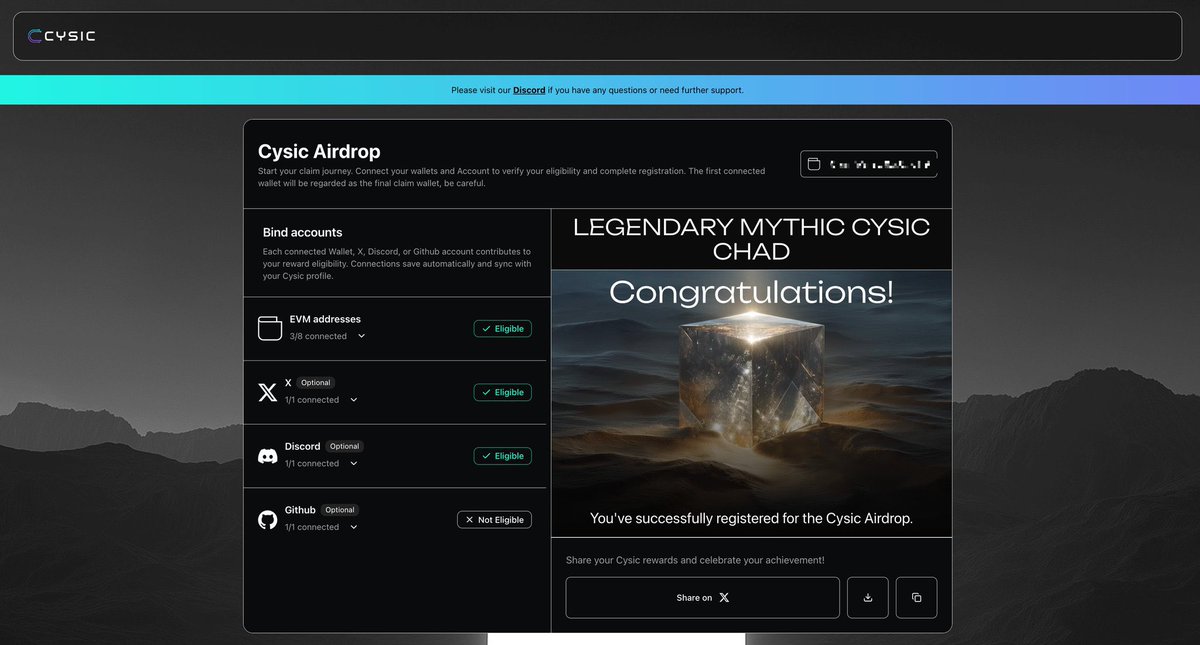Viewport: 1200px width, 645px height.
Task: Click the Eligible badge for Discord
Action: [502, 456]
